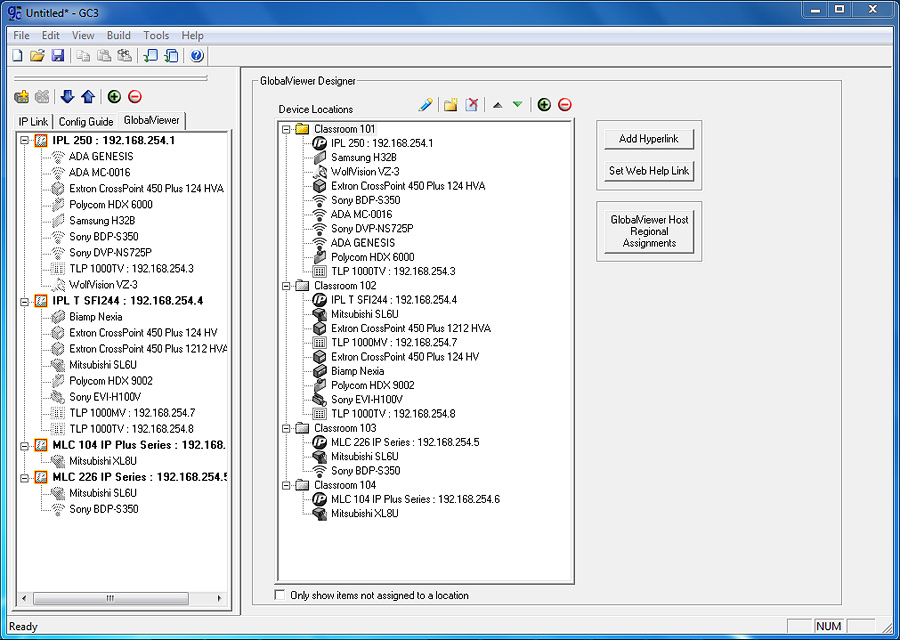
Task: Click the second Build toolbar icon
Action: click(171, 56)
